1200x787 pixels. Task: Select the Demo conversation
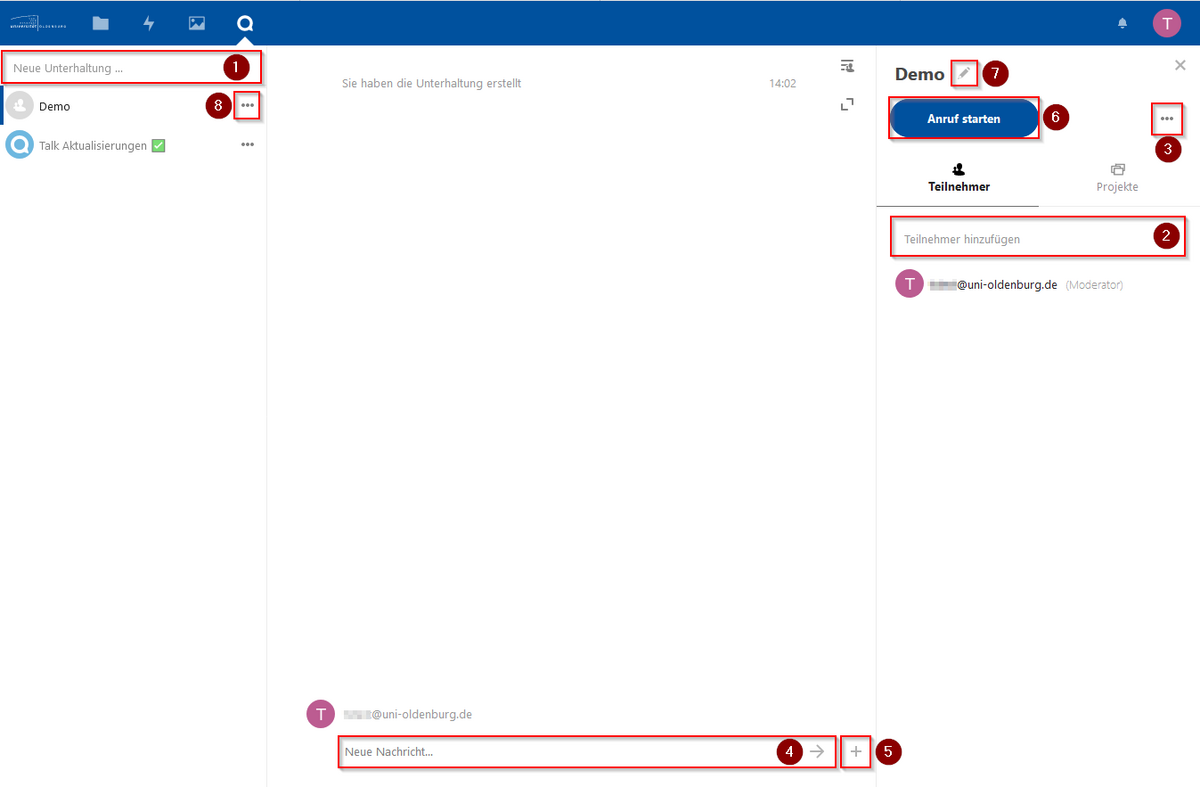(133, 106)
